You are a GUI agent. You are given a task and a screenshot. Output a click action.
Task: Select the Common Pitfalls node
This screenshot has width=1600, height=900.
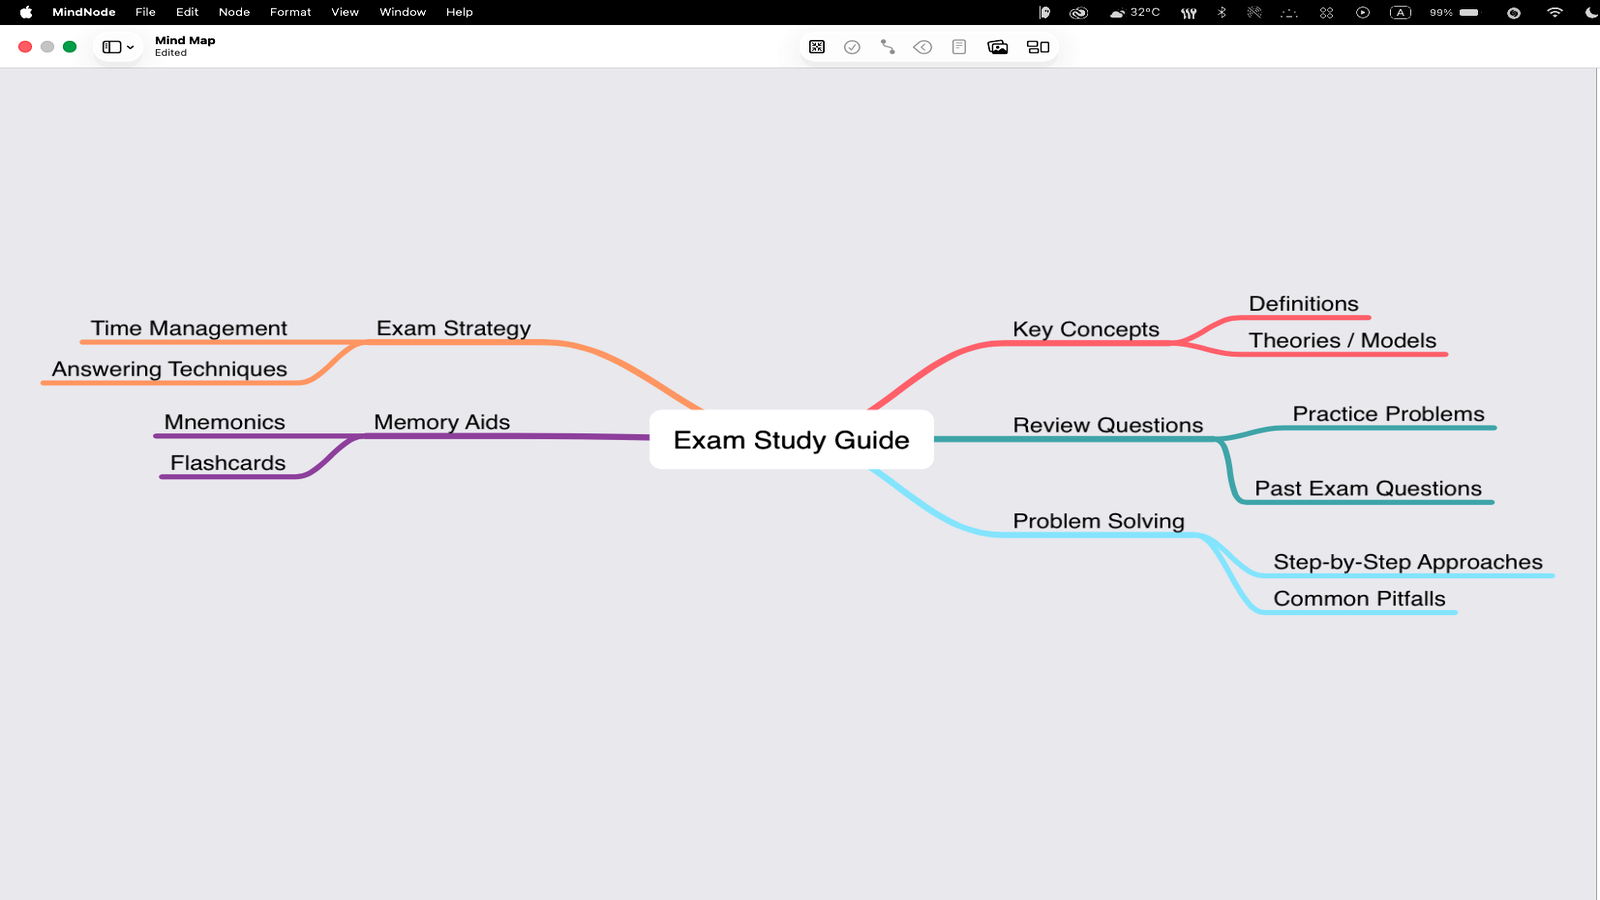[1359, 599]
